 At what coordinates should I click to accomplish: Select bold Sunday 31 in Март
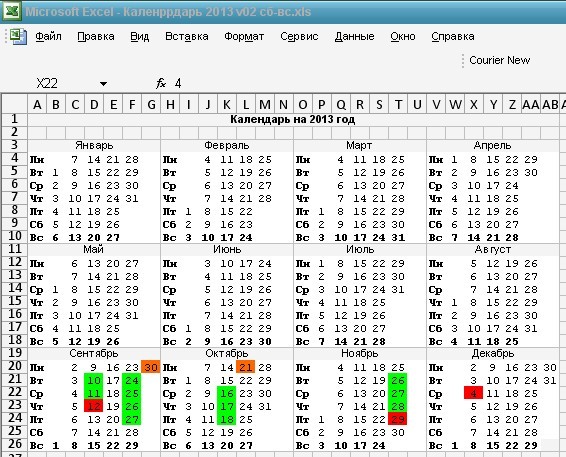tap(398, 237)
